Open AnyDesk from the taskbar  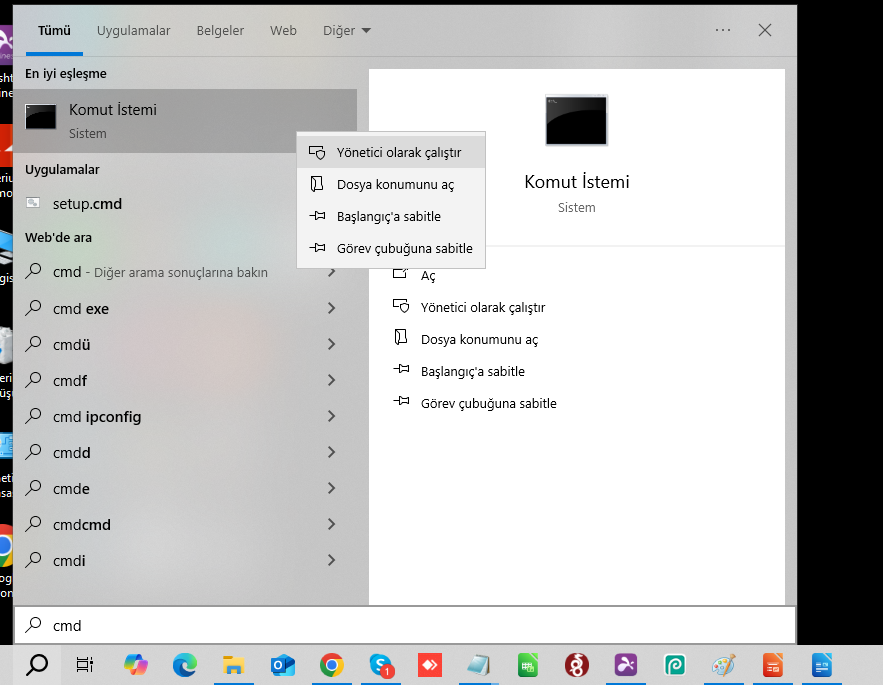(x=429, y=664)
